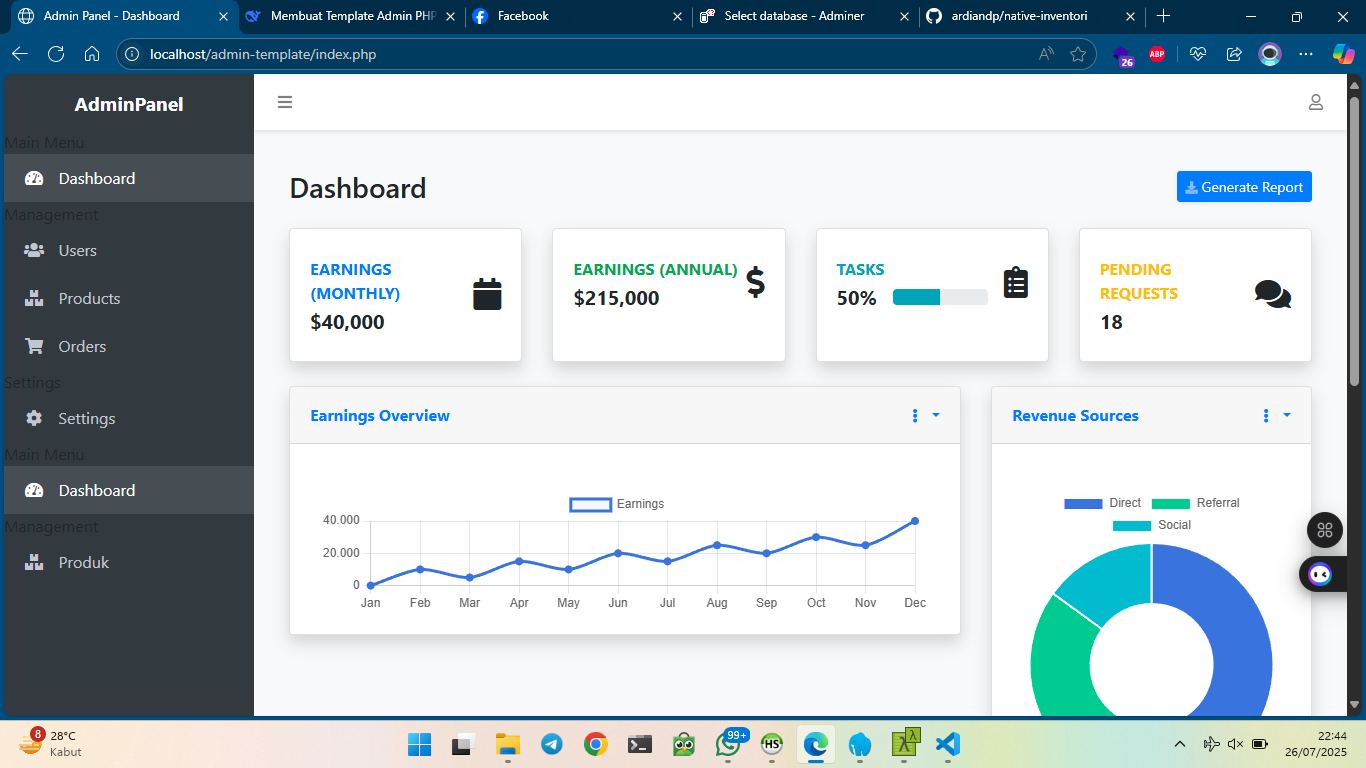Open Visual Studio Code from the taskbar
The height and width of the screenshot is (768, 1366).
948,744
